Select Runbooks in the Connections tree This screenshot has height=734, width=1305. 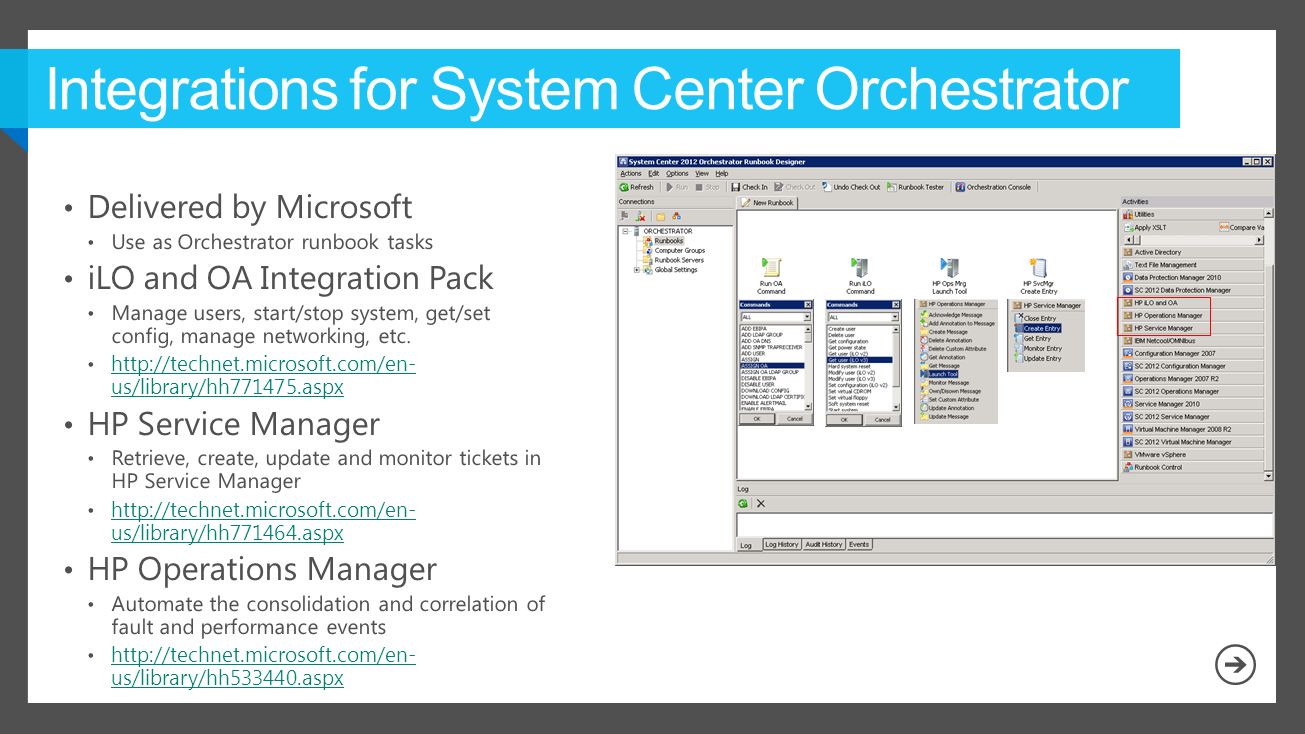pyautogui.click(x=669, y=241)
